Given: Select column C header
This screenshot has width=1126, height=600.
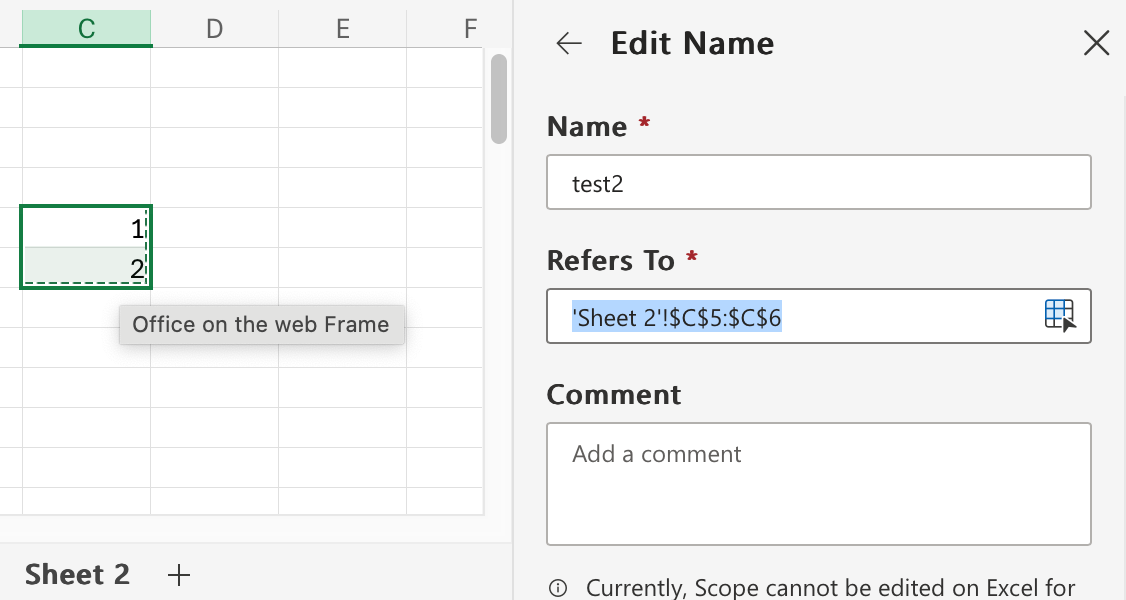Looking at the screenshot, I should [x=86, y=29].
